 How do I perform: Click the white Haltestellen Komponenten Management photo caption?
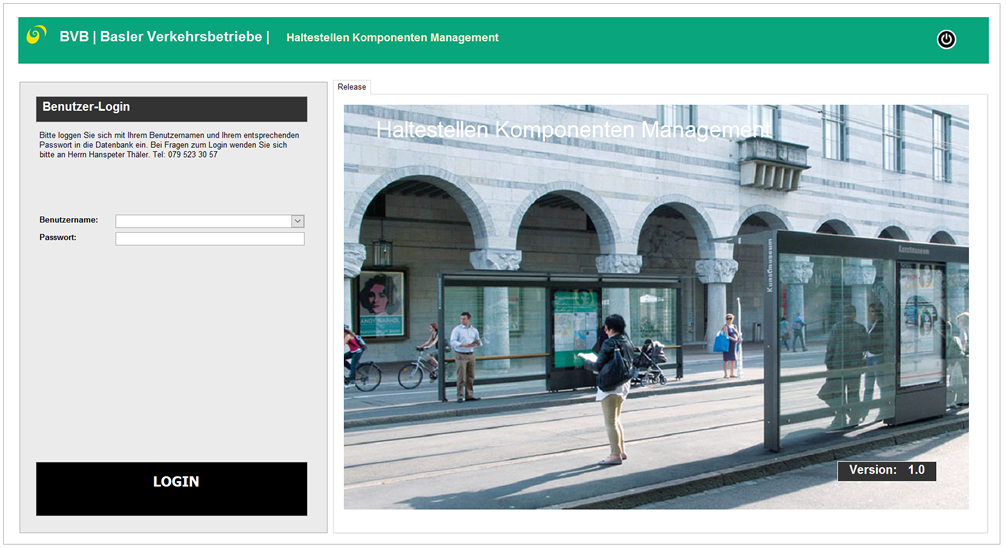click(573, 130)
